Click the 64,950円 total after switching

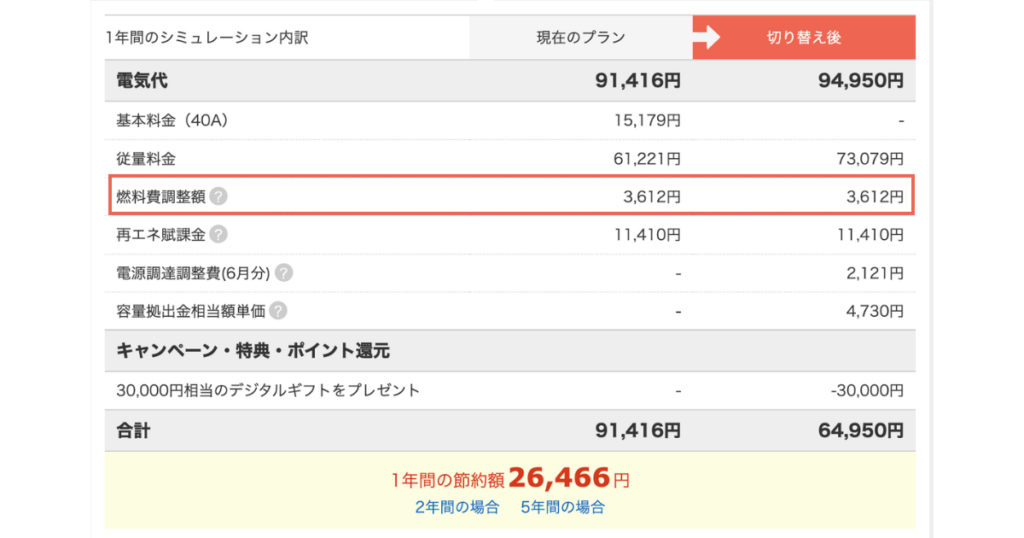click(x=861, y=431)
